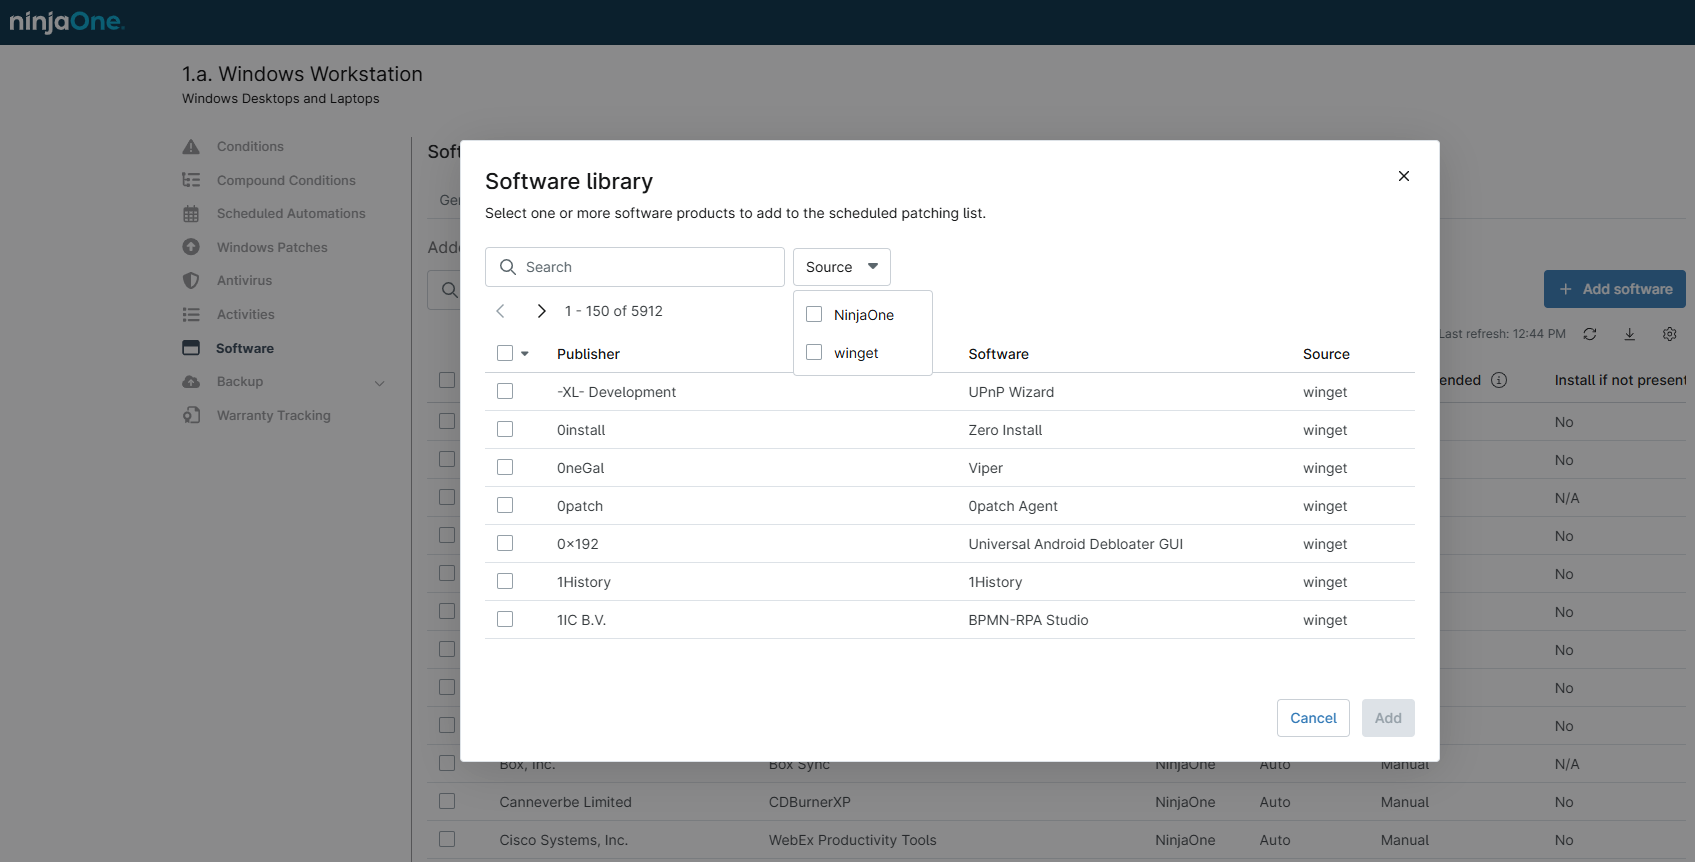Check the winget source filter option

(x=814, y=353)
